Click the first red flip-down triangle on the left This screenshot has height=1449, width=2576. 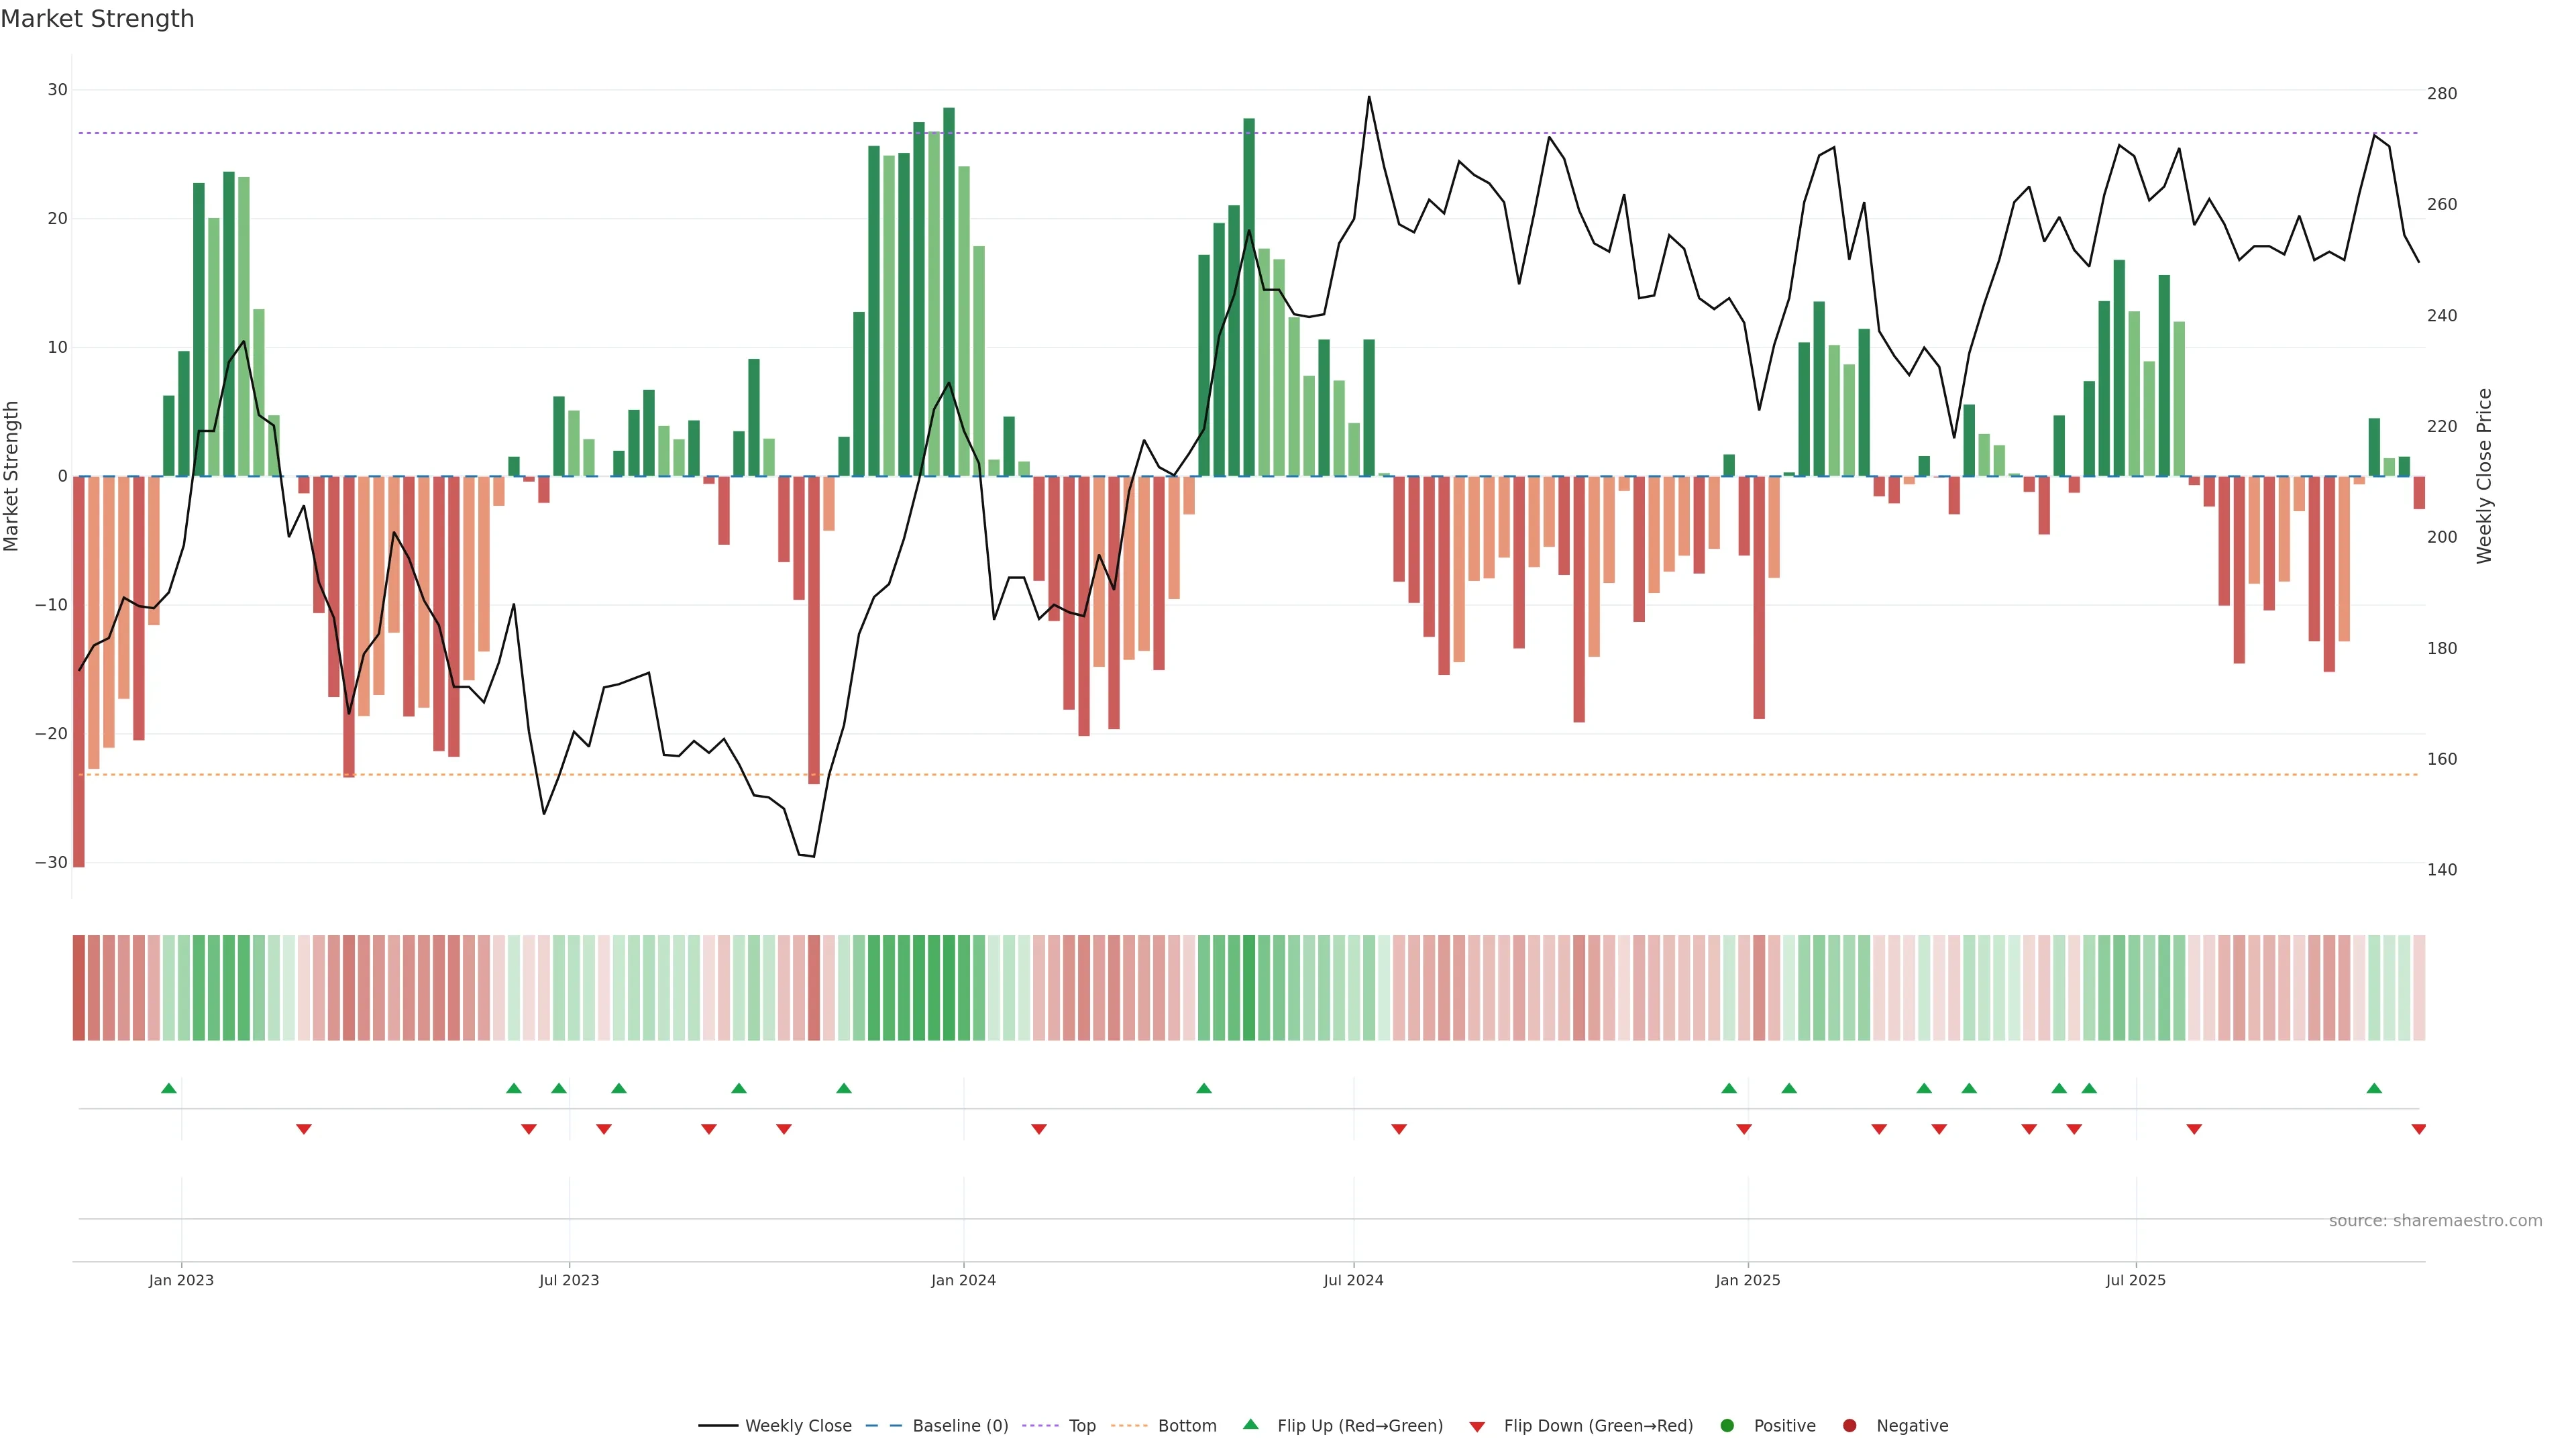[304, 1129]
